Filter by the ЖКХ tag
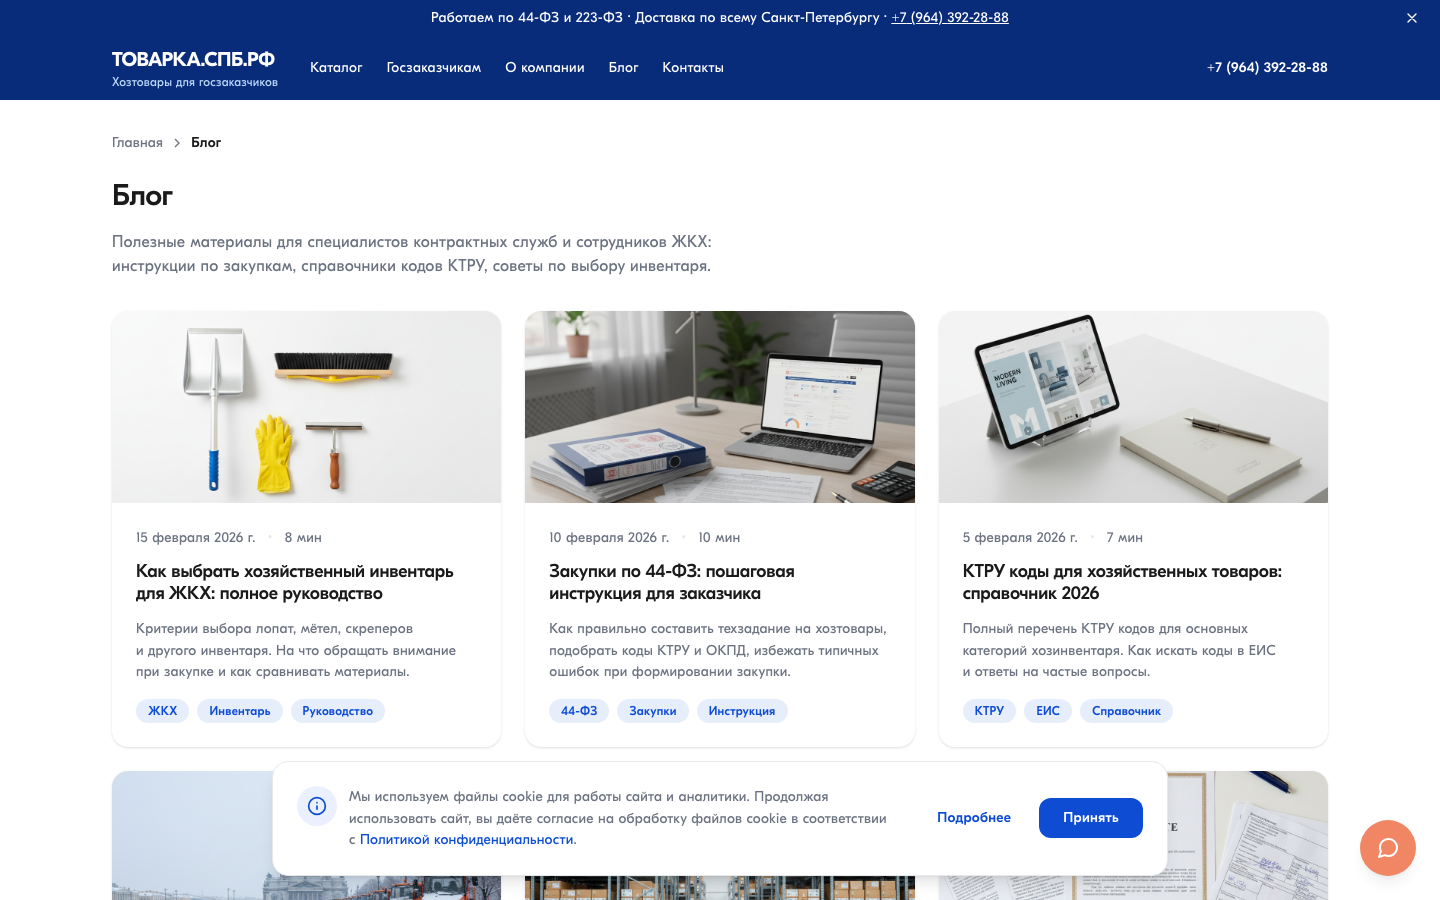The height and width of the screenshot is (900, 1440). pos(162,711)
